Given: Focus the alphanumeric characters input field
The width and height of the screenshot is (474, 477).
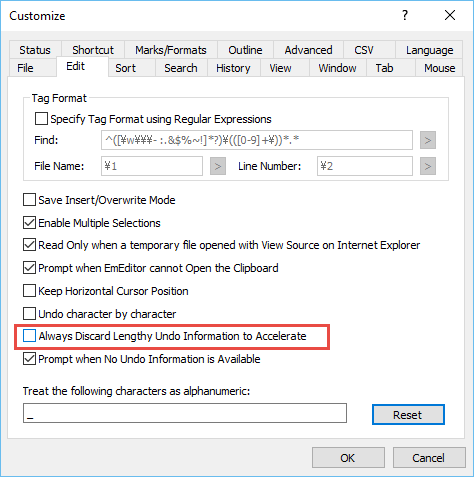Looking at the screenshot, I should click(x=185, y=413).
